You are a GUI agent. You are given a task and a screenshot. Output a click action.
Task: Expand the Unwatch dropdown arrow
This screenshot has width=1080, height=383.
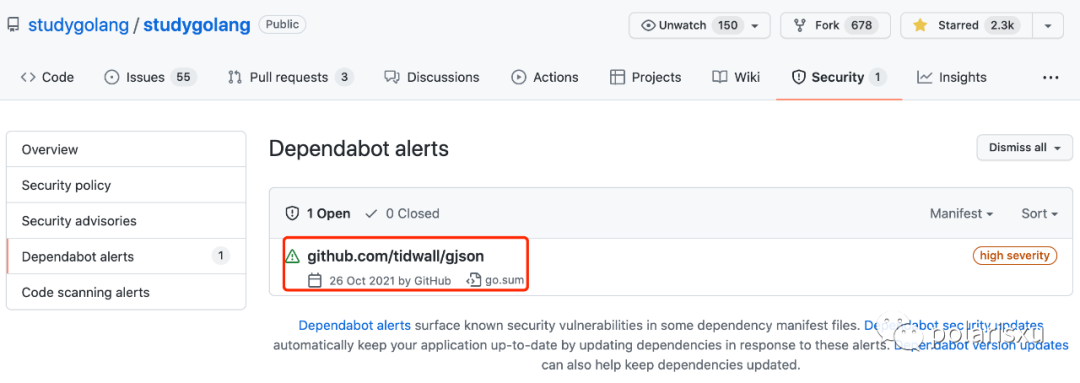pos(755,26)
